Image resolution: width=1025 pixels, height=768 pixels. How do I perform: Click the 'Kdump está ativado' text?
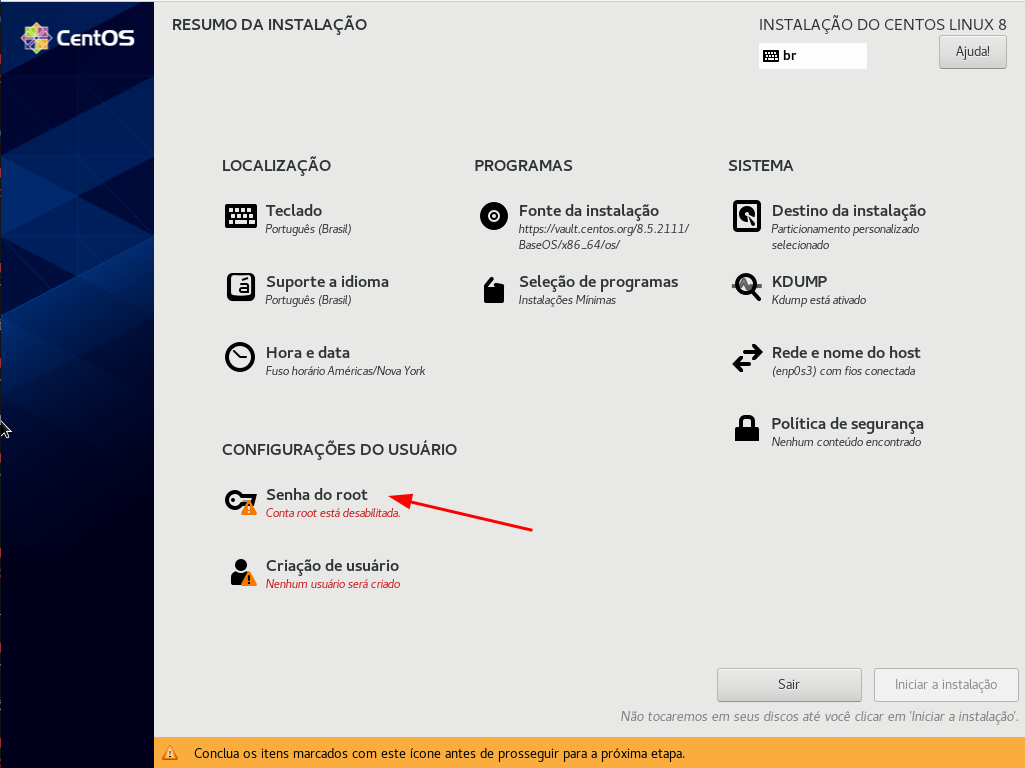pyautogui.click(x=818, y=300)
